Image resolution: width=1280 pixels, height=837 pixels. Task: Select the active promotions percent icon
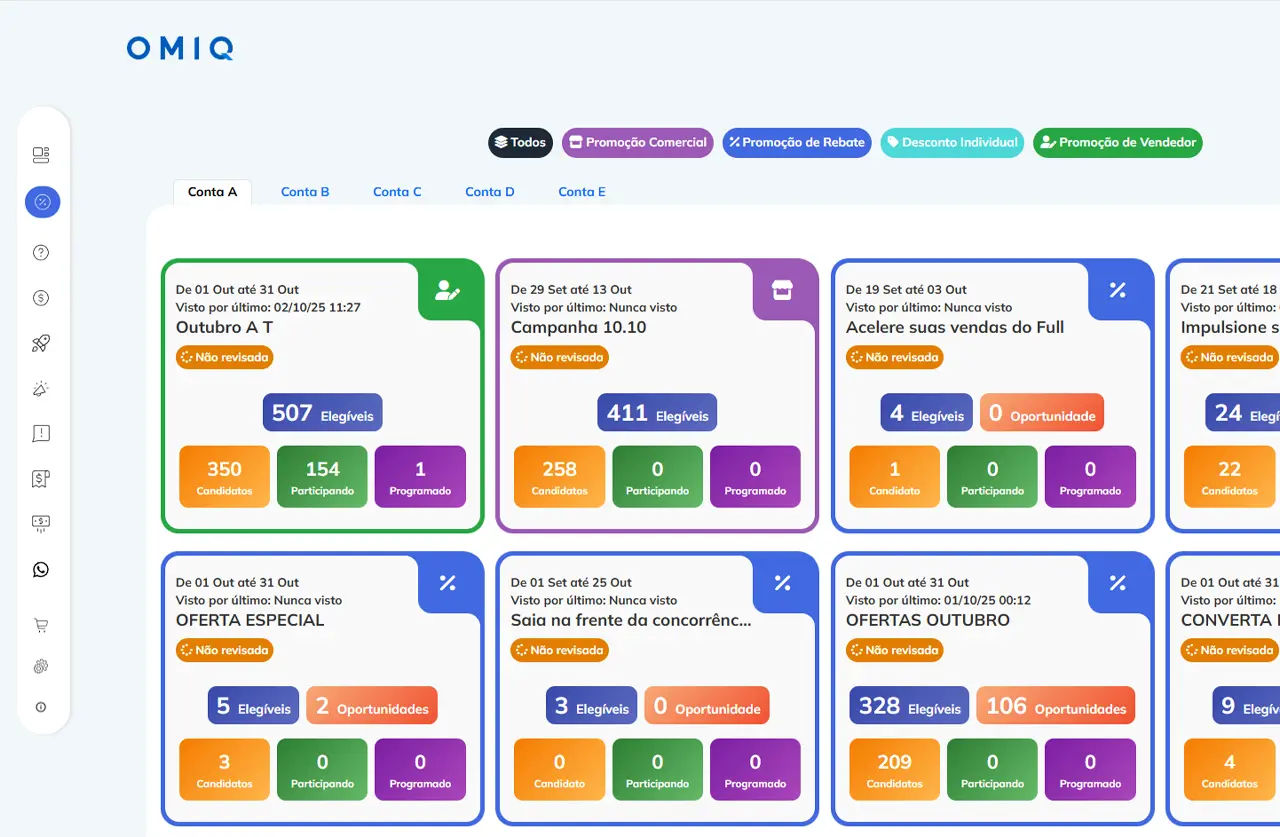(x=42, y=202)
